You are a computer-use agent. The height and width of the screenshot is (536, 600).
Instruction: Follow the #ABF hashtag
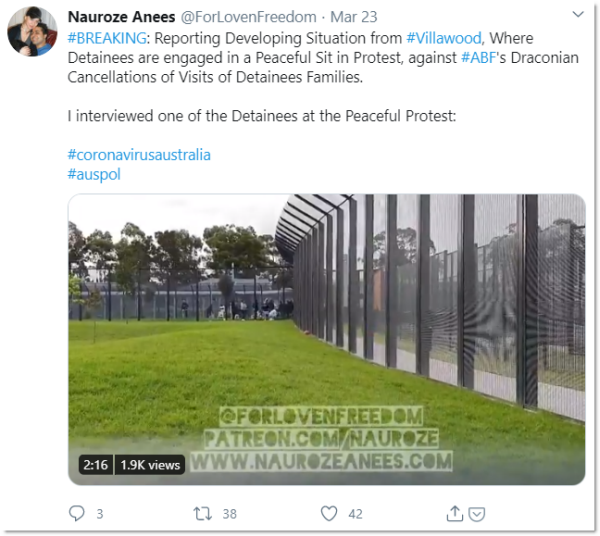[x=478, y=58]
